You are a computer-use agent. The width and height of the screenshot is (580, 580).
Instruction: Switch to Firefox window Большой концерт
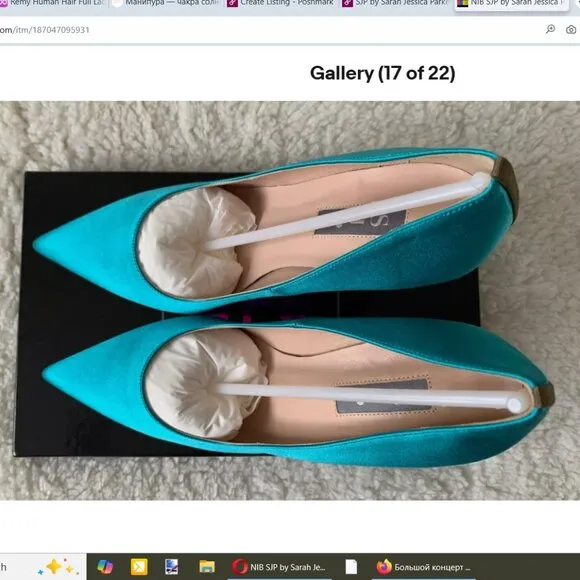click(423, 567)
